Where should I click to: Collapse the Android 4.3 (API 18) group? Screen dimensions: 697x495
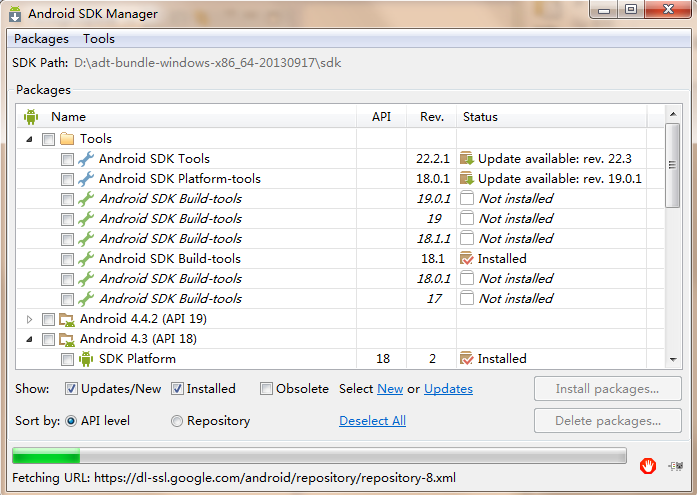coord(29,339)
